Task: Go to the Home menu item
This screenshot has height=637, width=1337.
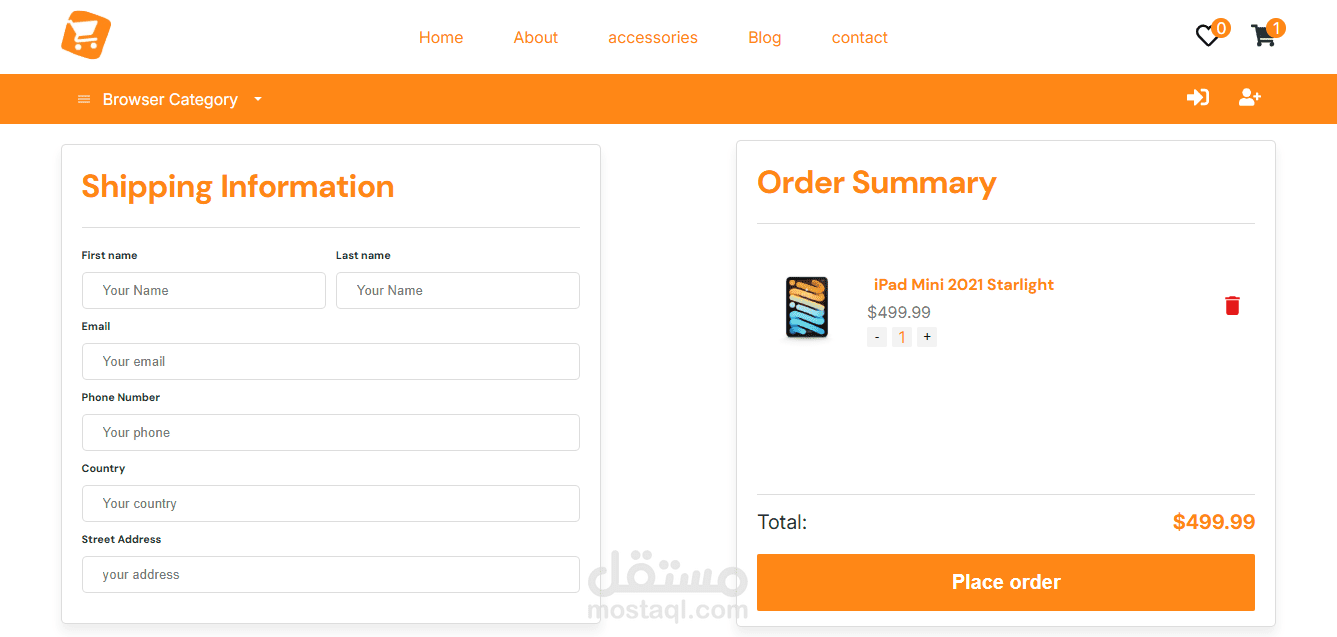Action: pos(441,37)
